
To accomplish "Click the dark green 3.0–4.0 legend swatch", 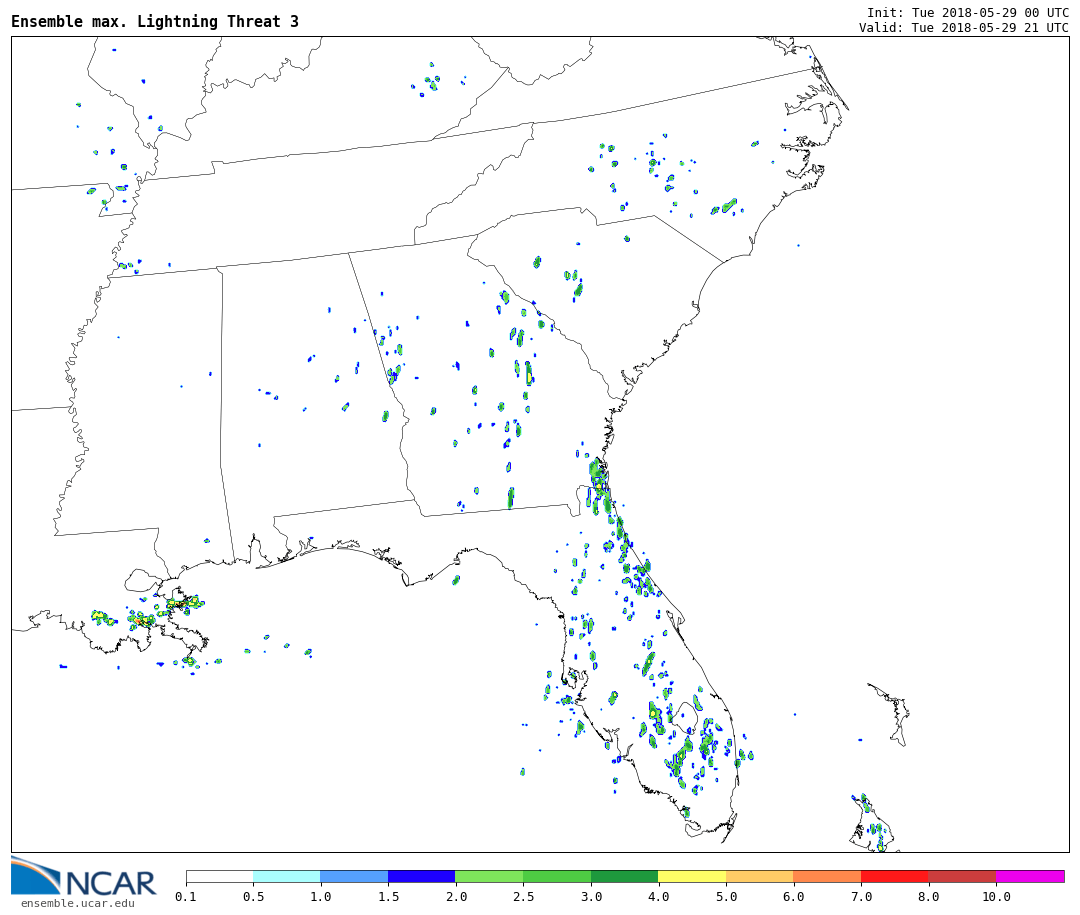I will pyautogui.click(x=624, y=876).
